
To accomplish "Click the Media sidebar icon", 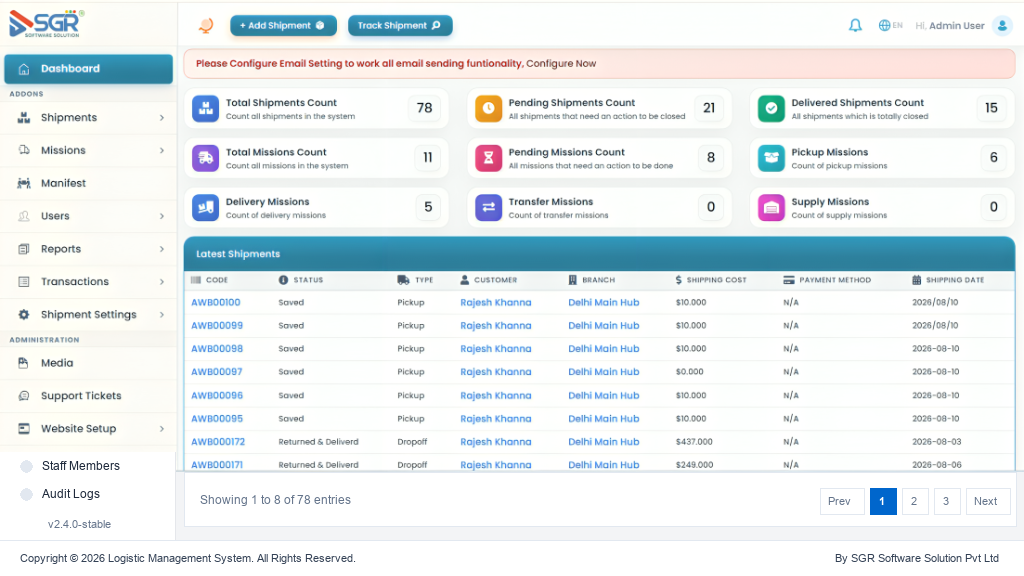I will [24, 363].
